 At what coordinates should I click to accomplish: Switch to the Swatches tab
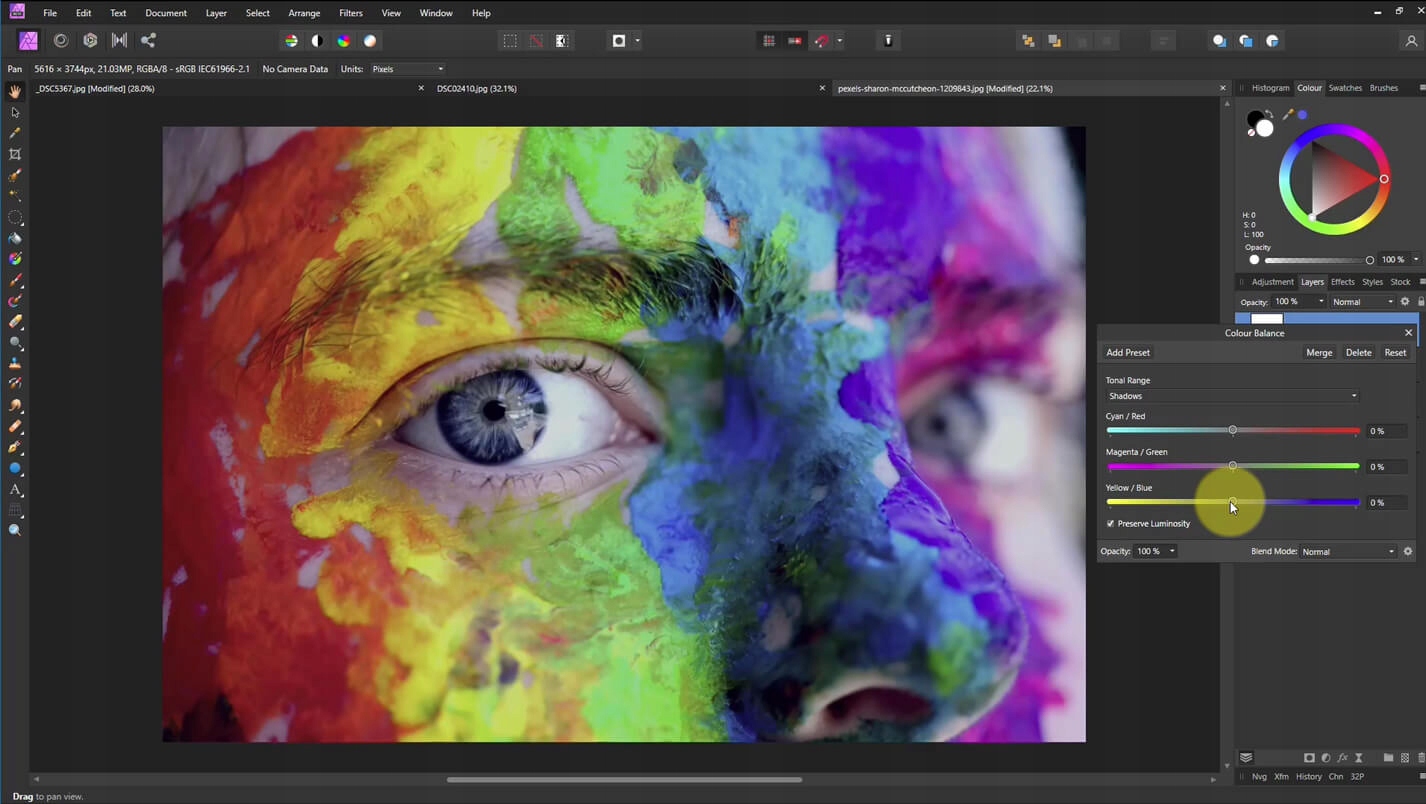click(1344, 88)
